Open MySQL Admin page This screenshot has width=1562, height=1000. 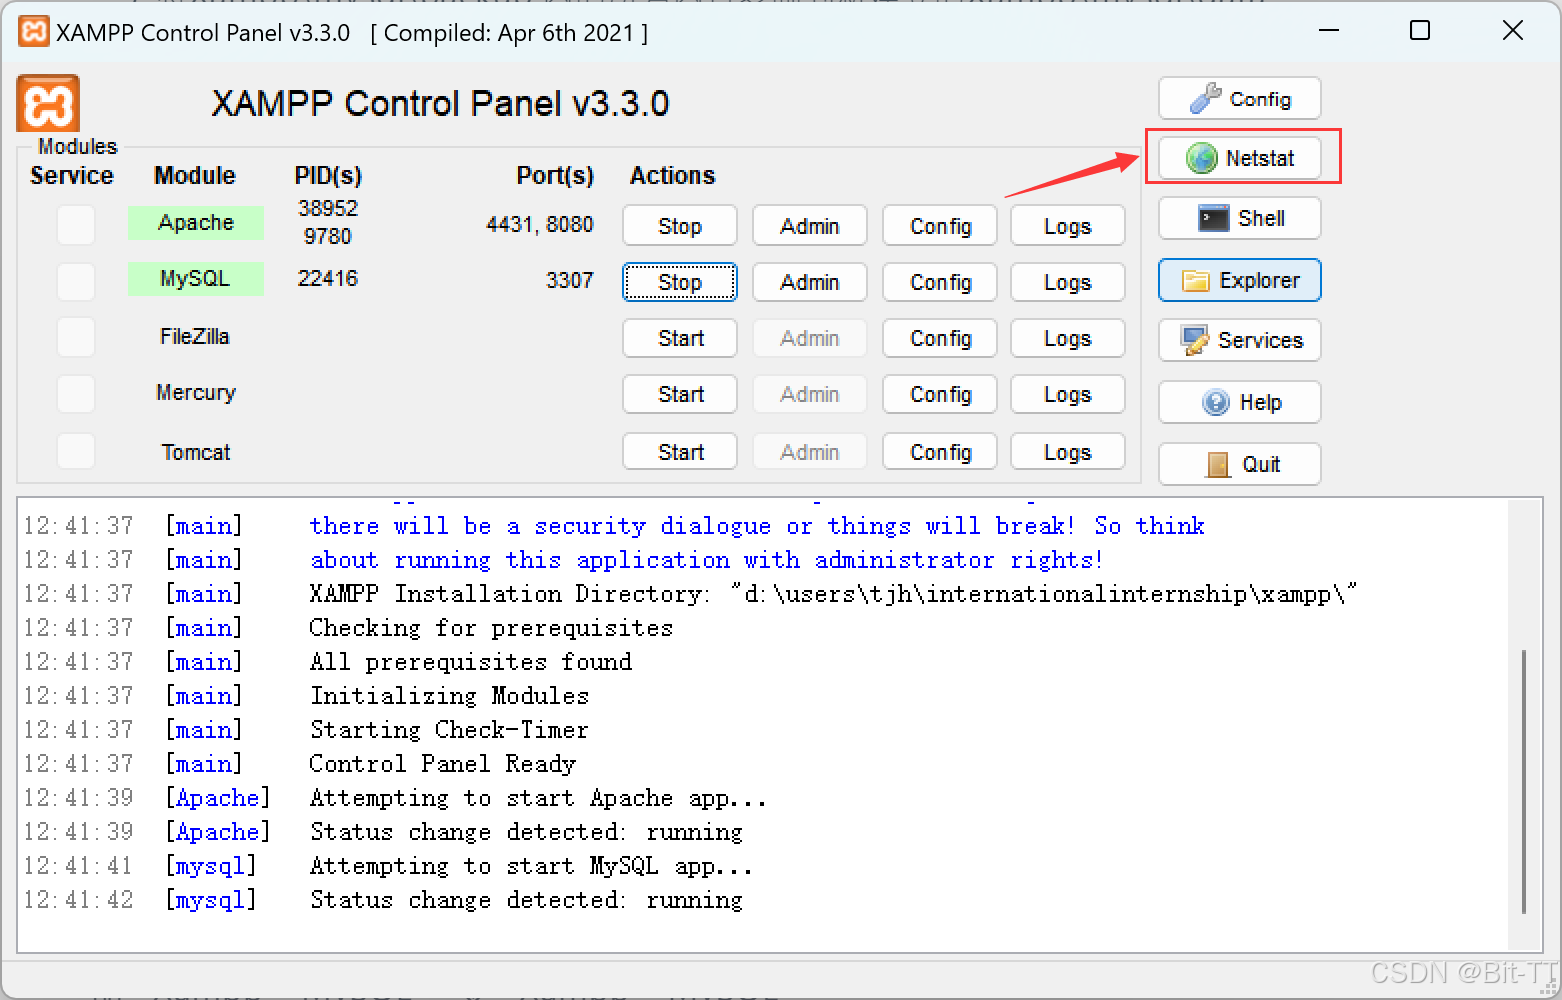(810, 282)
